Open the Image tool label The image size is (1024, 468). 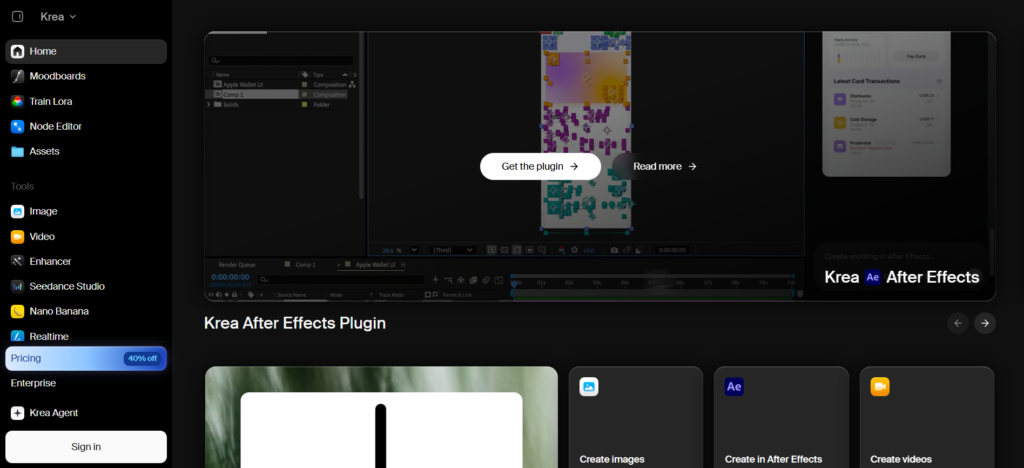[x=43, y=211]
